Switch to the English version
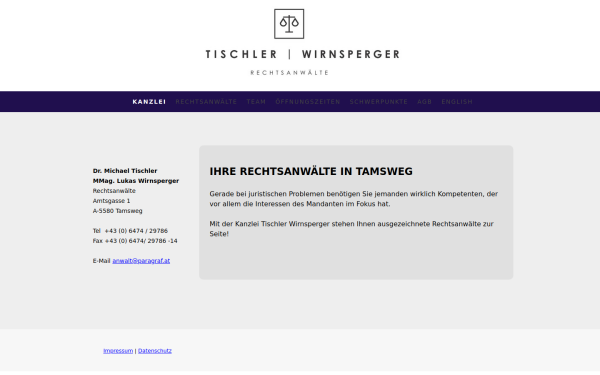Image resolution: width=600 pixels, height=375 pixels. point(457,102)
